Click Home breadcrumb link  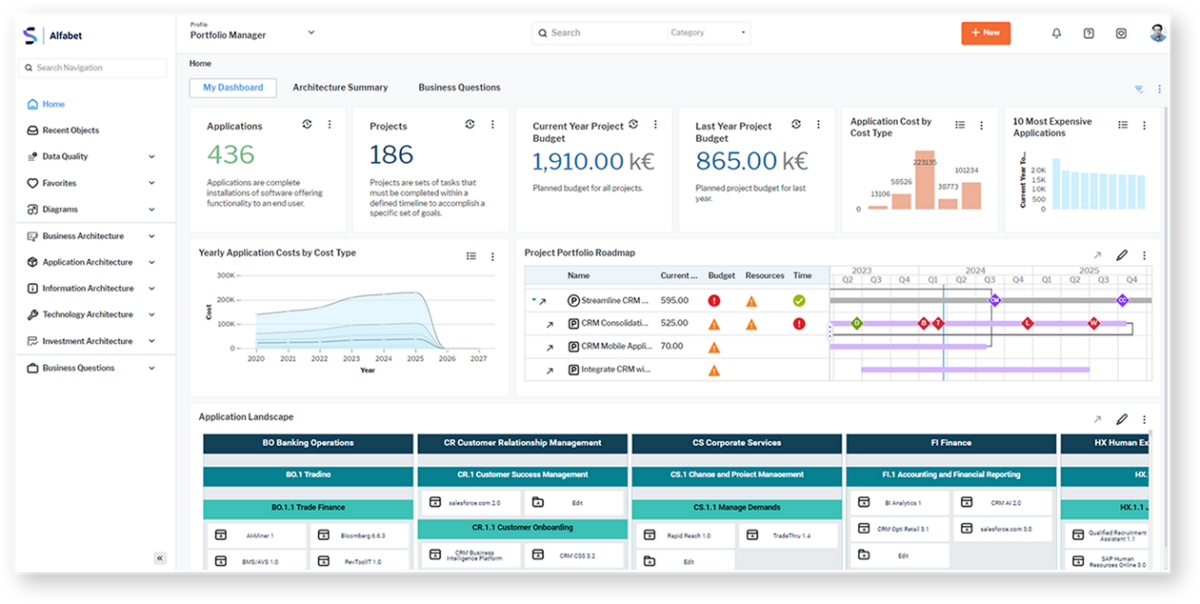coord(200,63)
